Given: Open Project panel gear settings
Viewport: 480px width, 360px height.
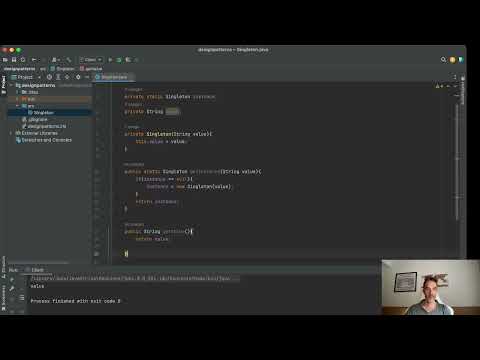Looking at the screenshot, I should [78, 77].
